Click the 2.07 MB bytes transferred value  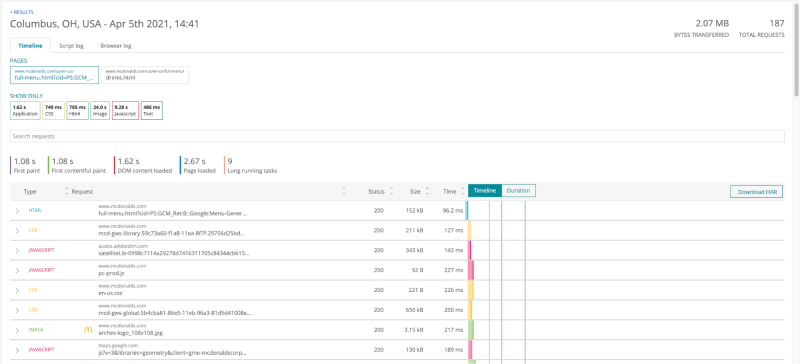(x=712, y=23)
